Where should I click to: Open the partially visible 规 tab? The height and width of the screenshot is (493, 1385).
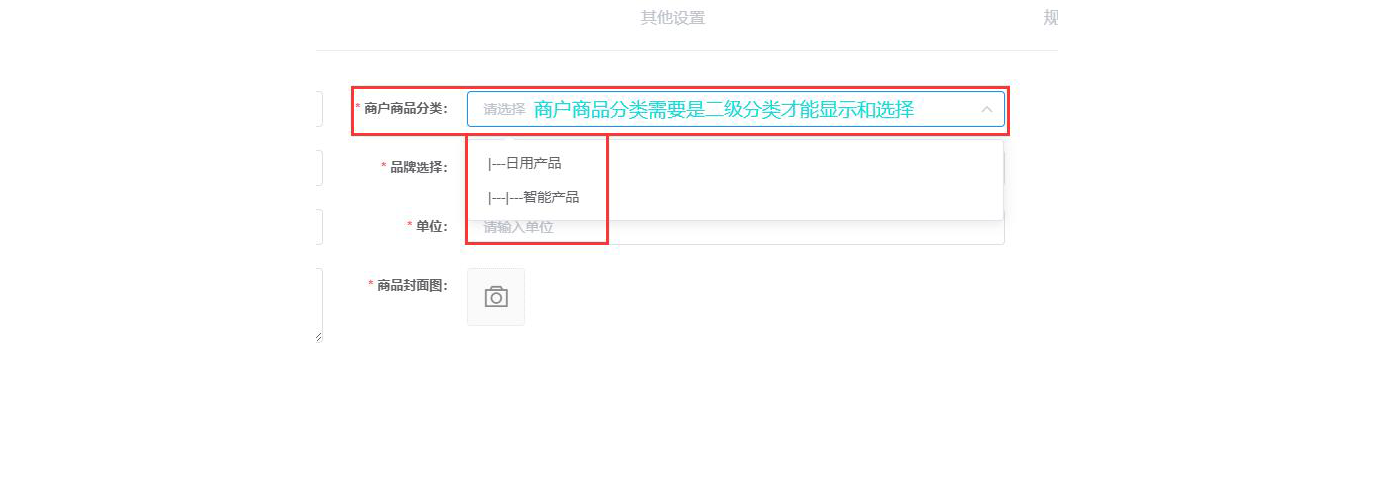1050,18
